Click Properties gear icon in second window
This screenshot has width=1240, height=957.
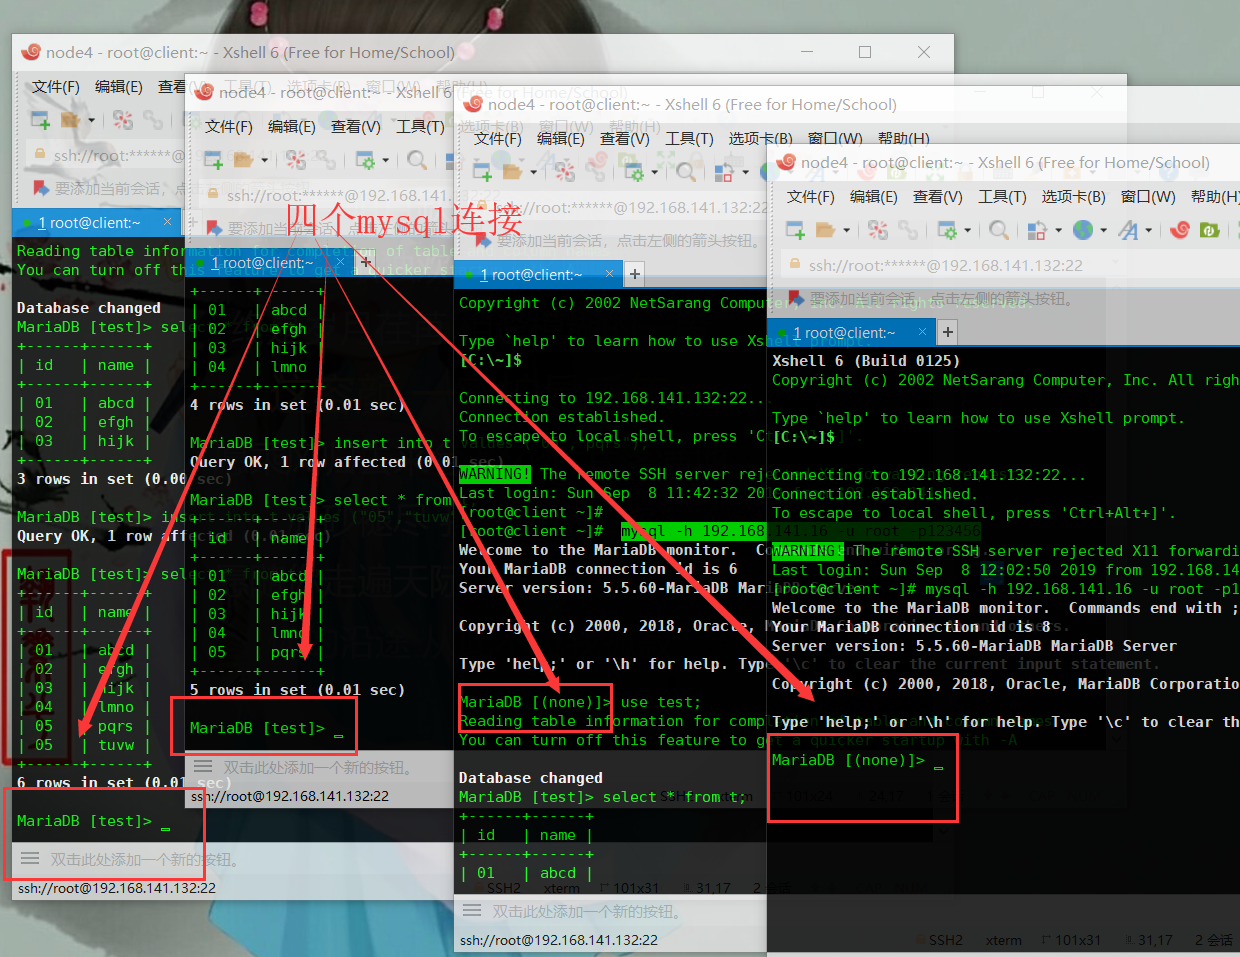click(x=365, y=160)
